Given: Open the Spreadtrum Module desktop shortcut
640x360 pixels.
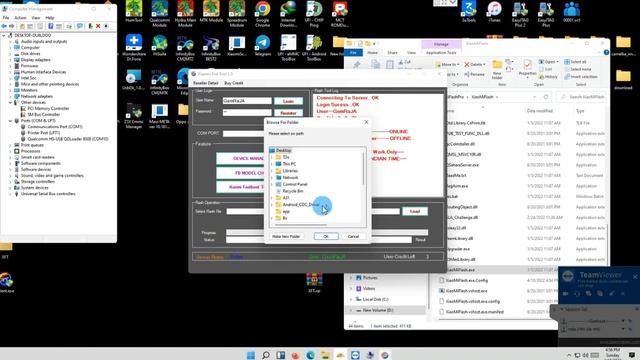Looking at the screenshot, I should click(237, 13).
